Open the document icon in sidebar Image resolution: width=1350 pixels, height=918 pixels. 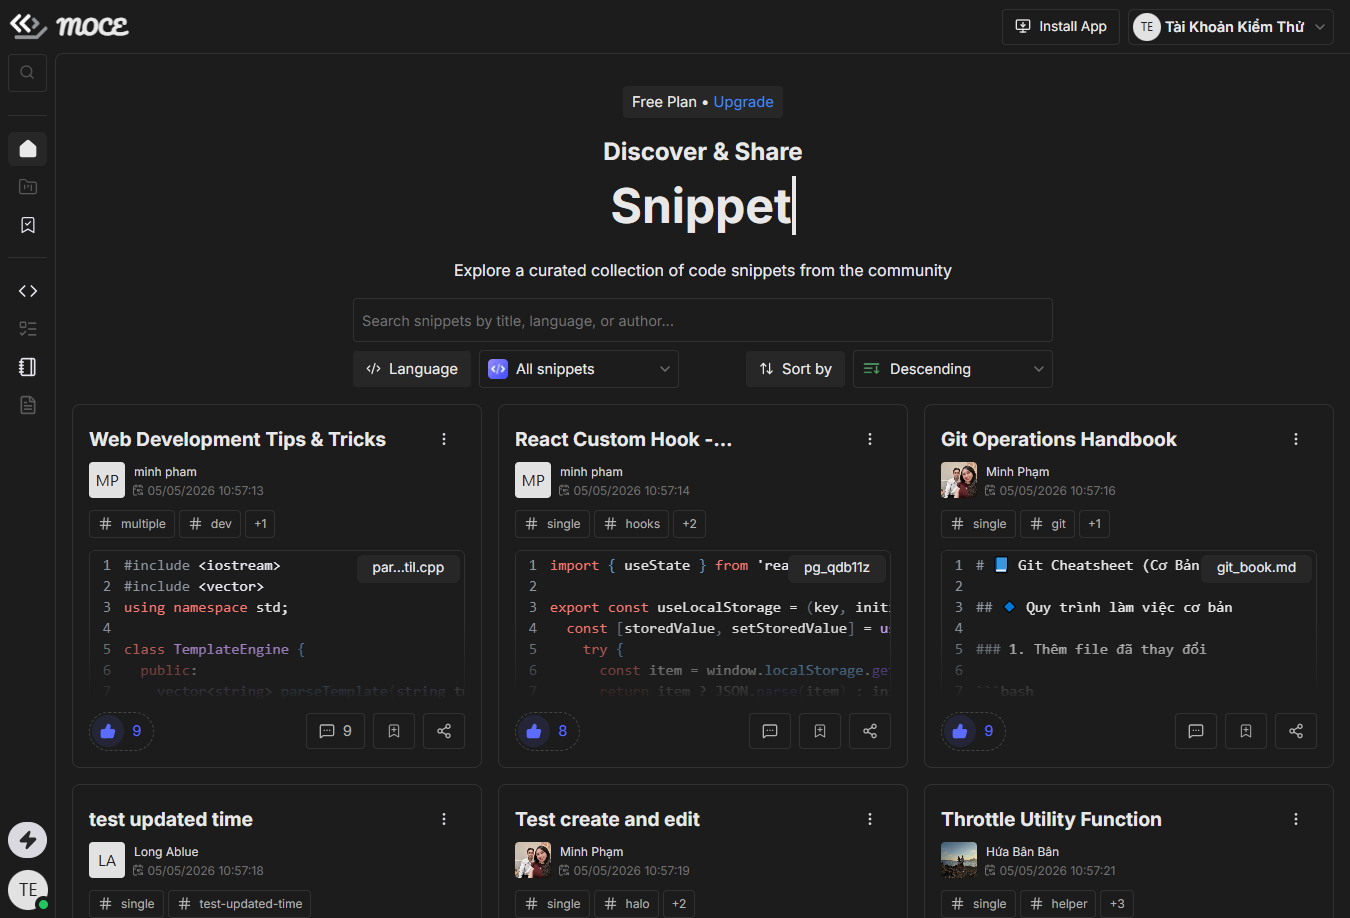pyautogui.click(x=28, y=405)
